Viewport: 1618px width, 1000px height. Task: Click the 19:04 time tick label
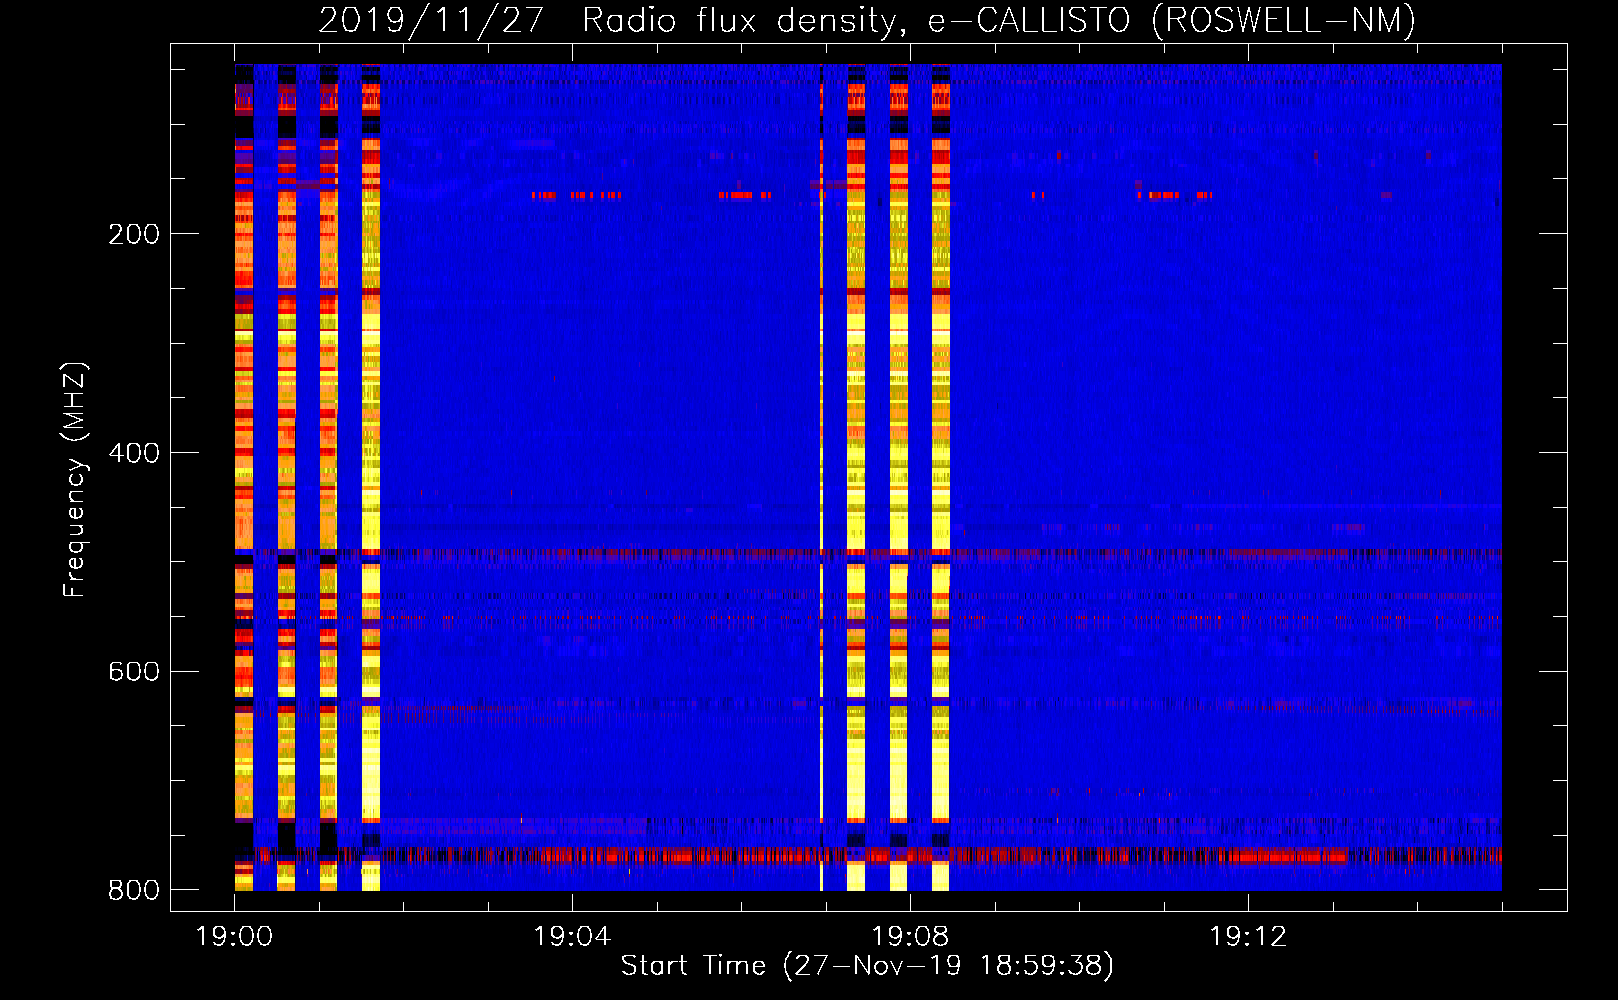tap(572, 936)
